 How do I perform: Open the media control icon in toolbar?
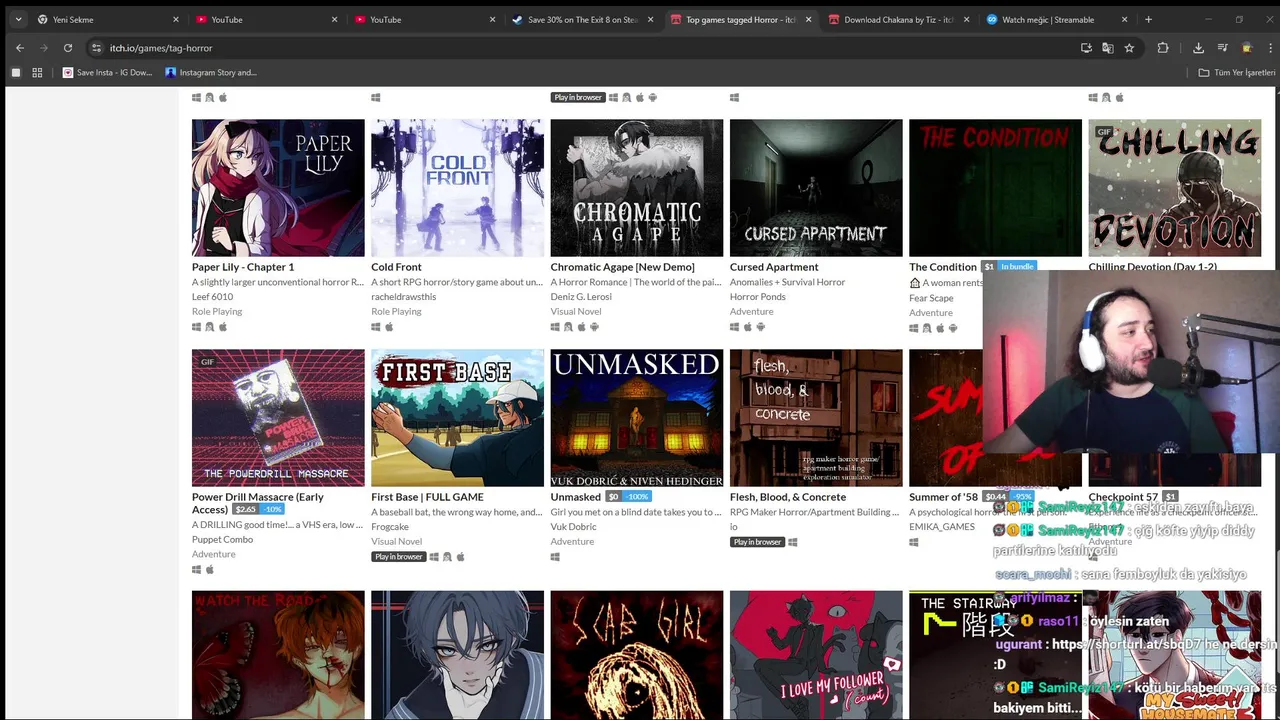(1222, 48)
